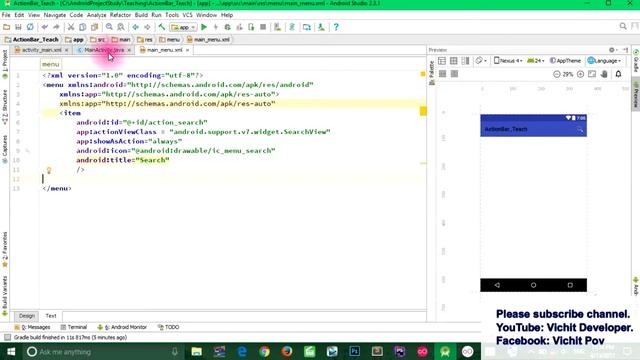Switch to the Design editor tab
The height and width of the screenshot is (360, 640).
tap(27, 316)
